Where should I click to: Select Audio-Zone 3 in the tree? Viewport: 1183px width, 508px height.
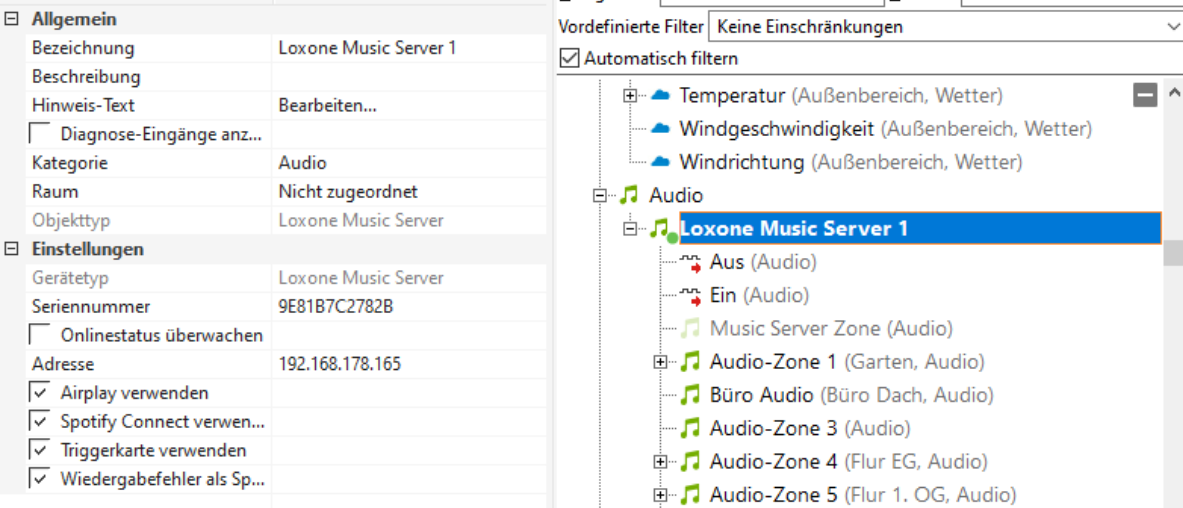pyautogui.click(x=773, y=428)
